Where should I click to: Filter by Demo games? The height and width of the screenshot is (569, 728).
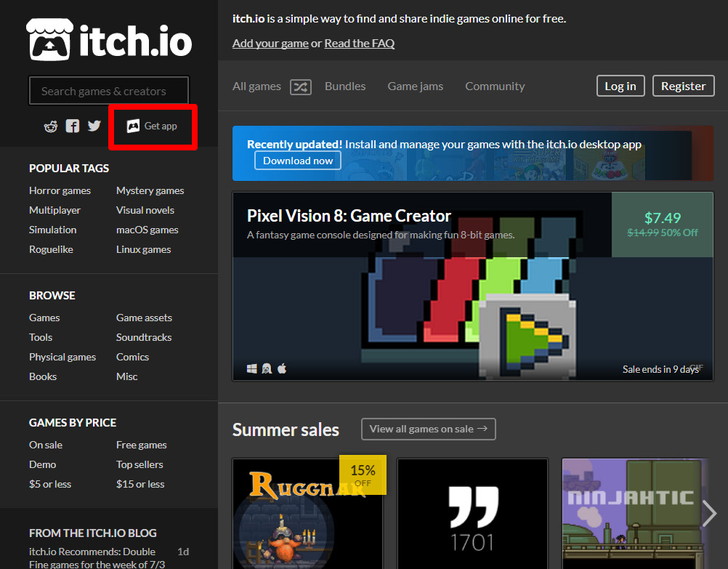(42, 465)
